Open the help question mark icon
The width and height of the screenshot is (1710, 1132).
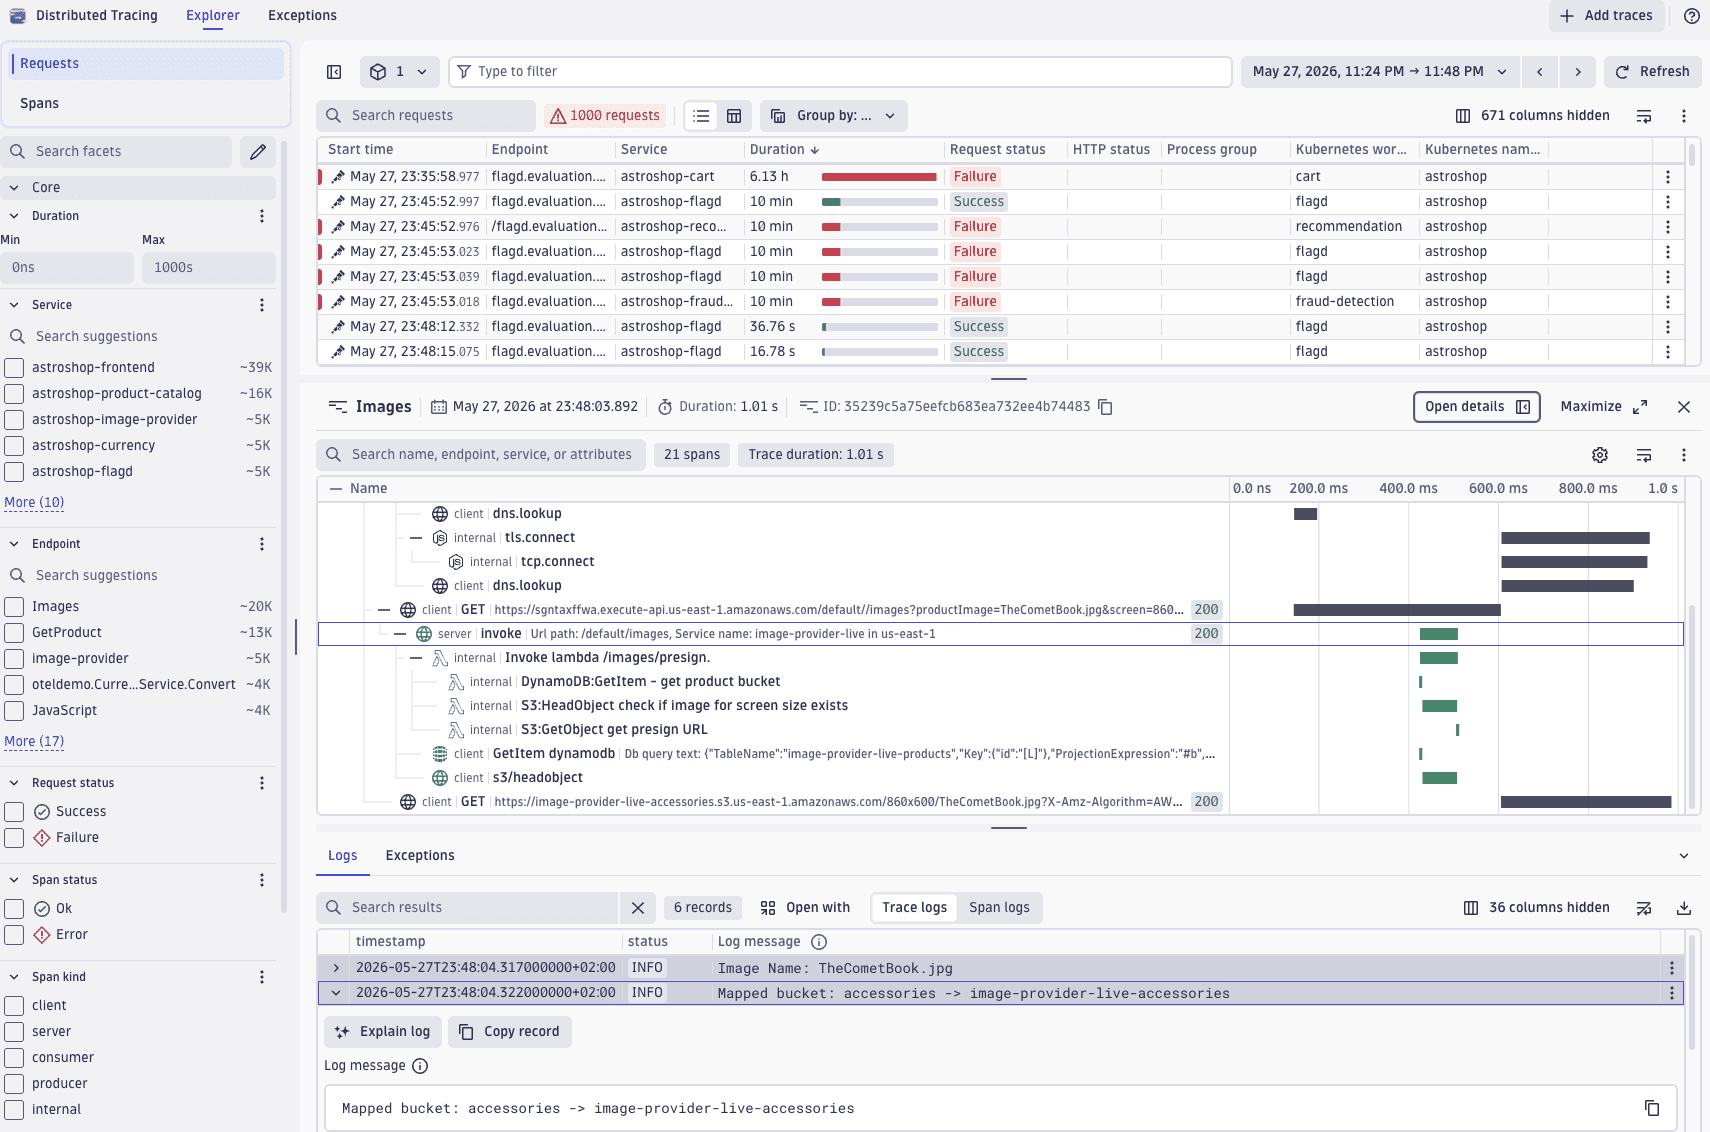coord(1692,16)
